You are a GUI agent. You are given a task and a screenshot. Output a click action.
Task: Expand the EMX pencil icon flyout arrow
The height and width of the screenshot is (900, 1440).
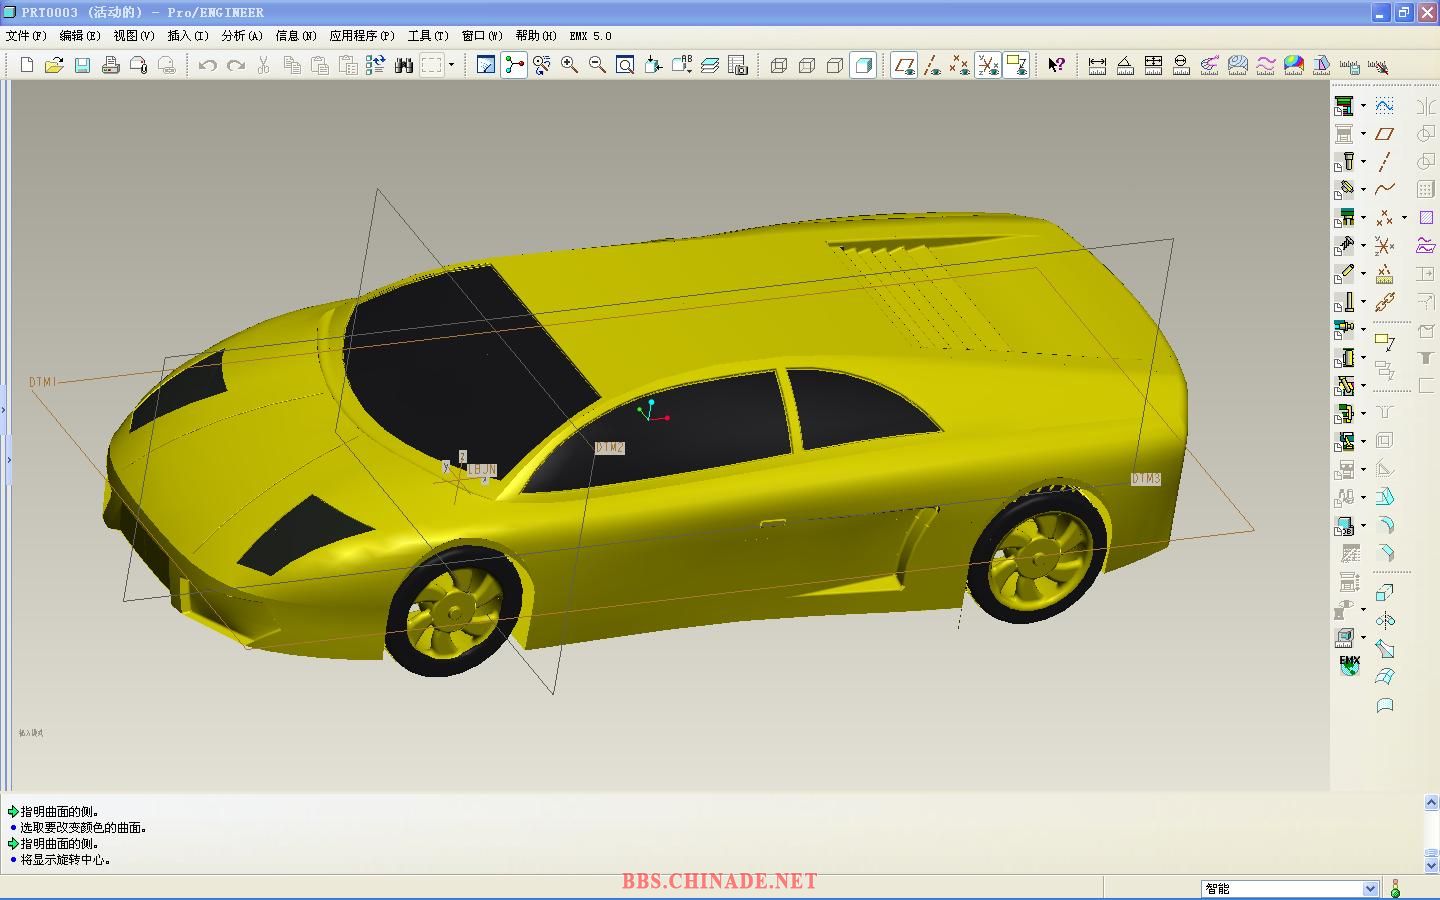(1363, 273)
